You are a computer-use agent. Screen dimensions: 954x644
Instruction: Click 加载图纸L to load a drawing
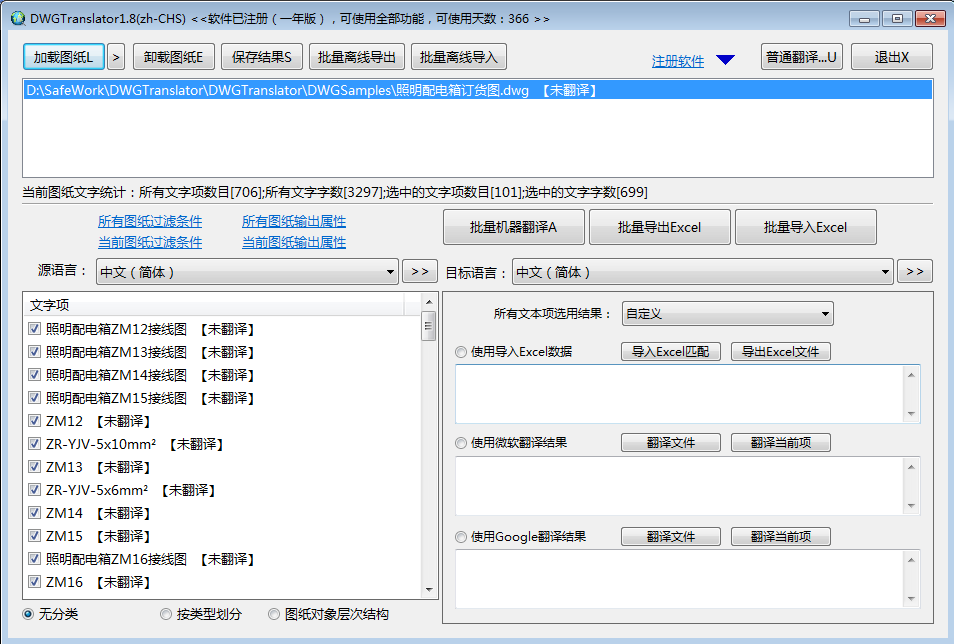click(64, 56)
